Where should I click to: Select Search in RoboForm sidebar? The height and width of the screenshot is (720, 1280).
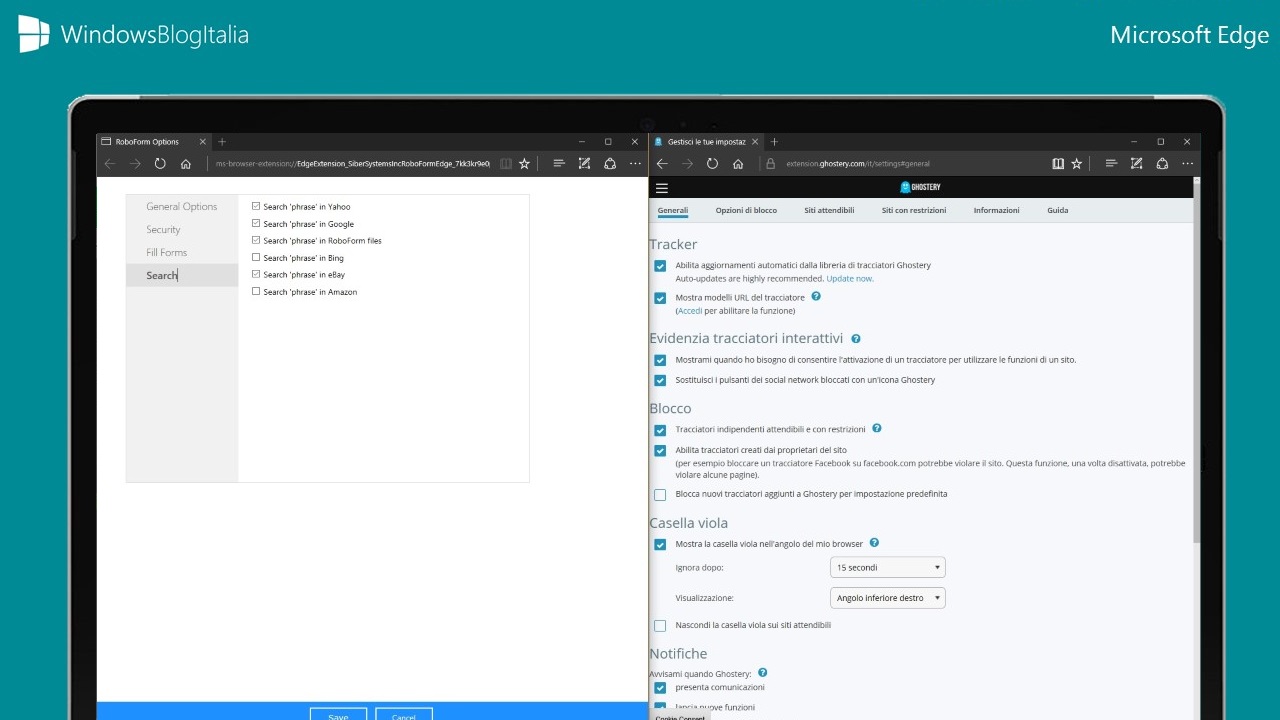tap(182, 275)
